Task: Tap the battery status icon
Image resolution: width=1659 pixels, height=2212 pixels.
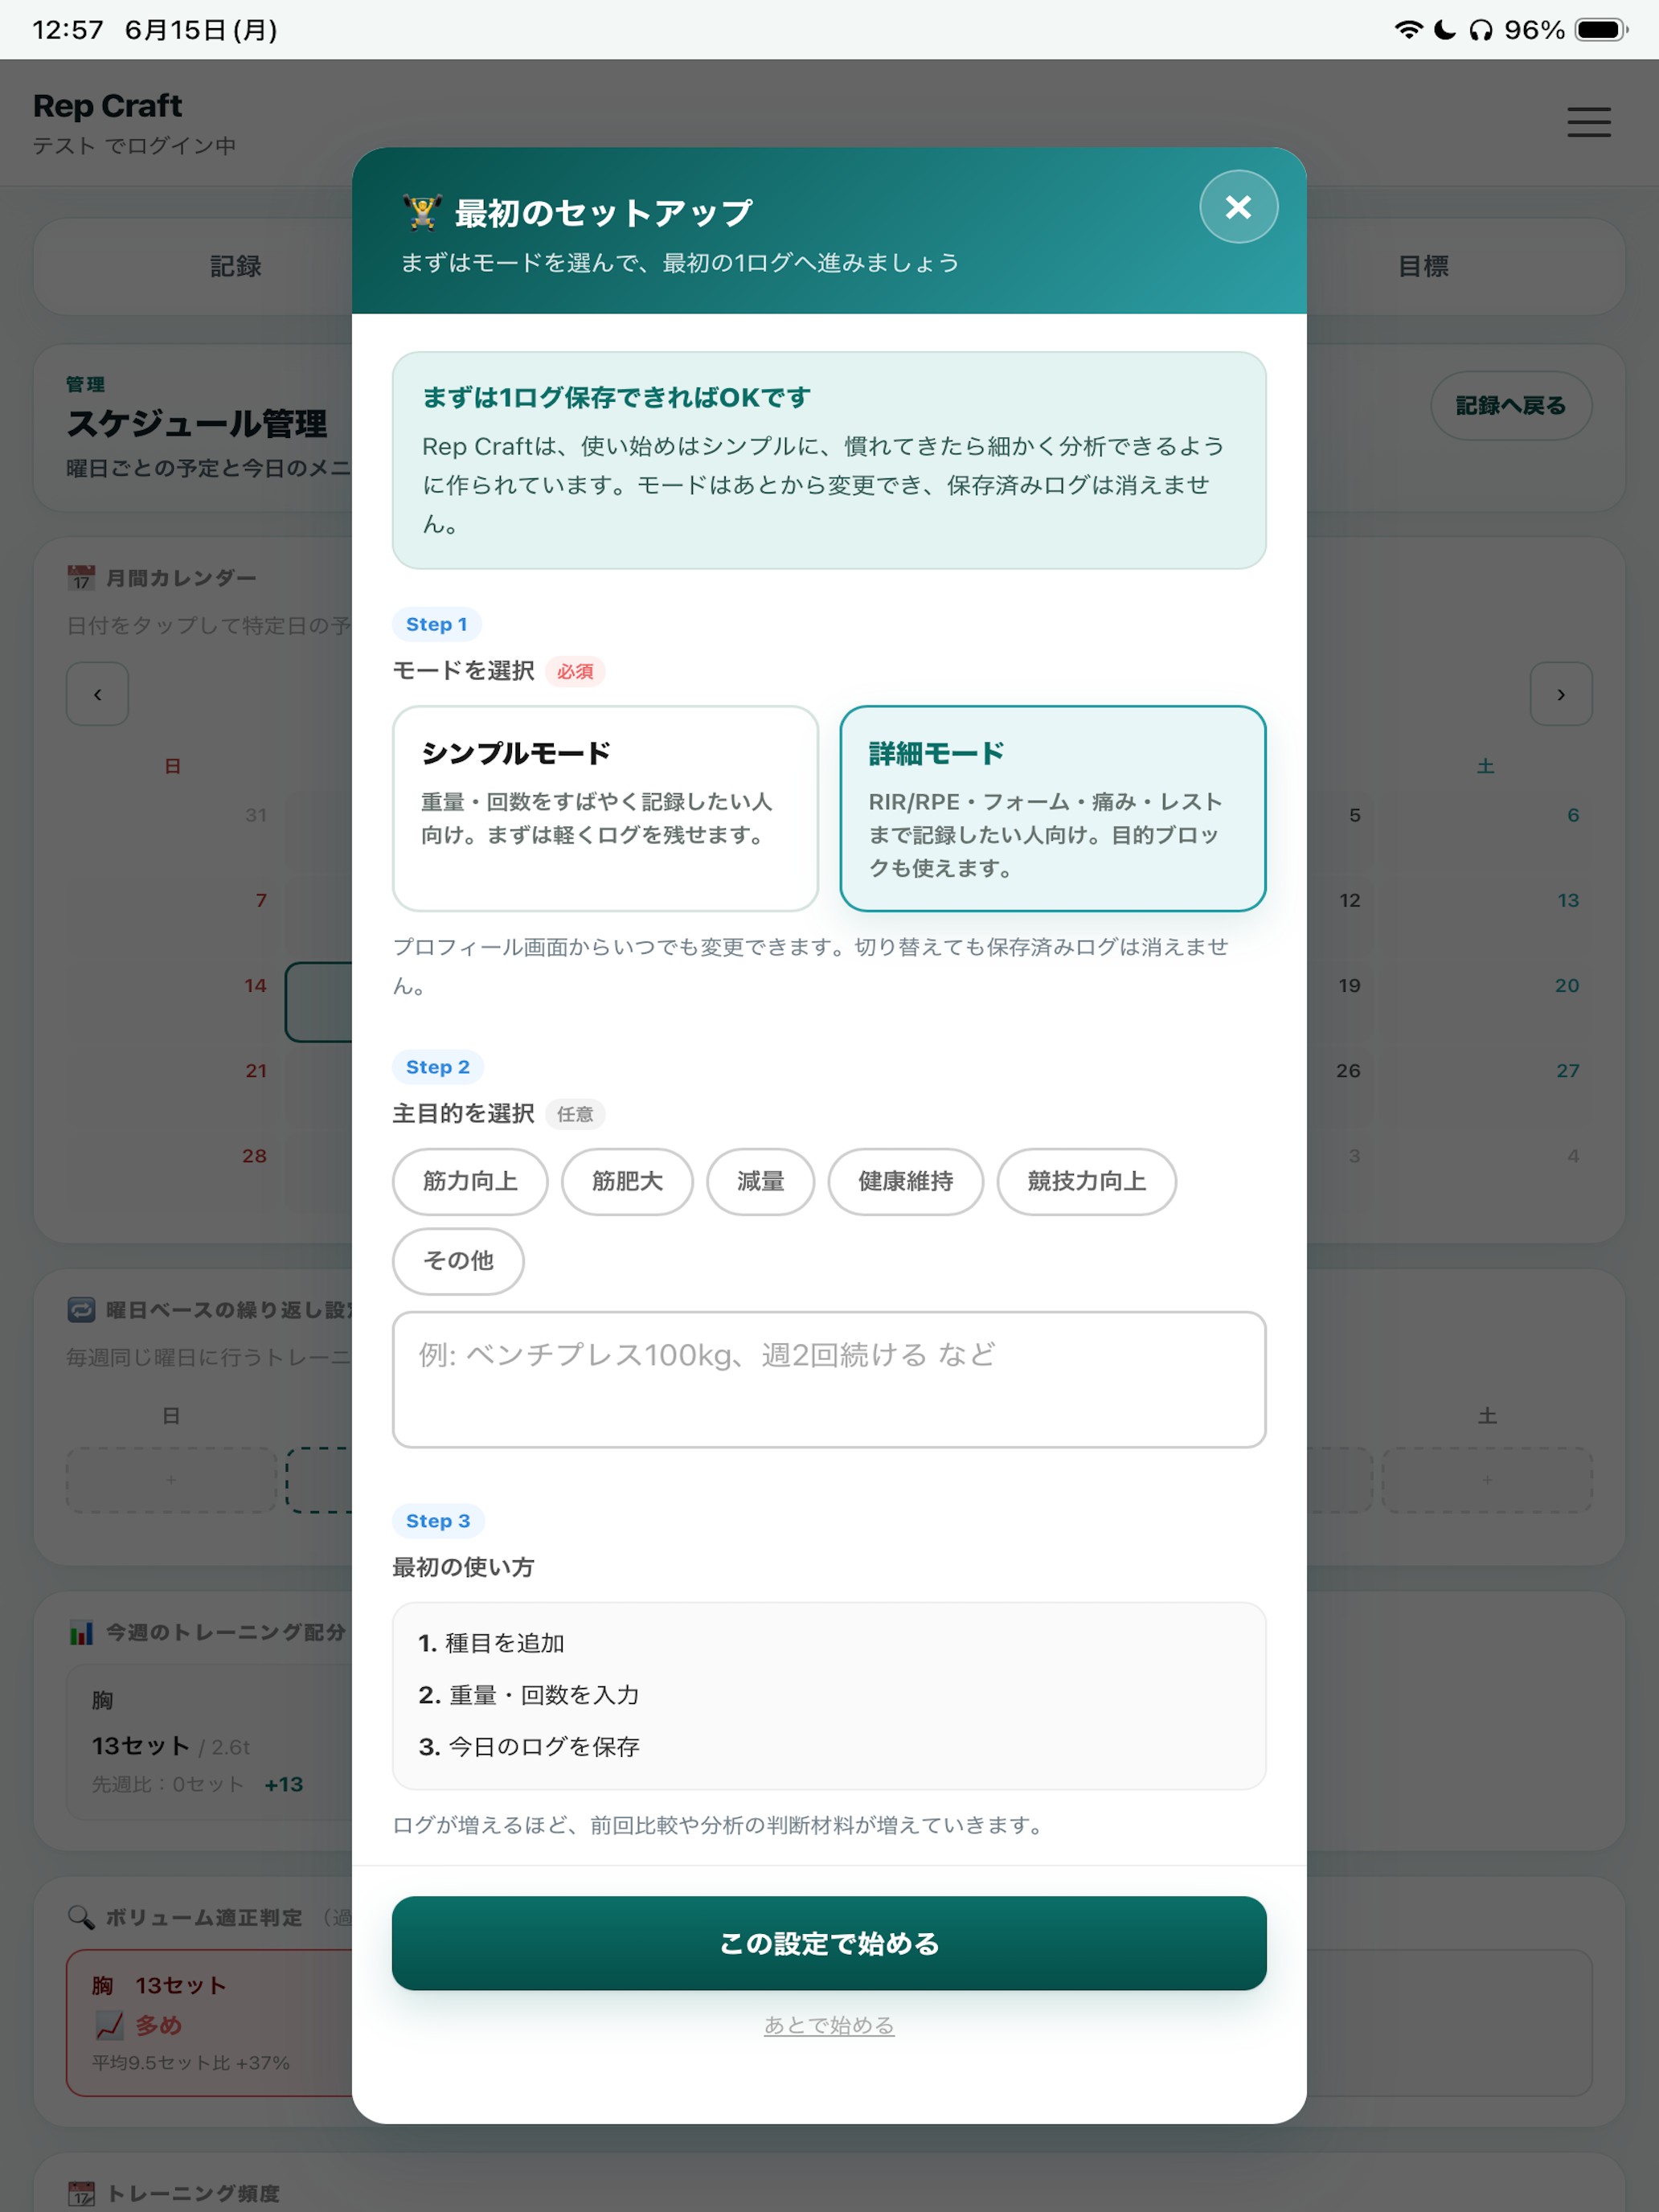Action: click(x=1602, y=30)
